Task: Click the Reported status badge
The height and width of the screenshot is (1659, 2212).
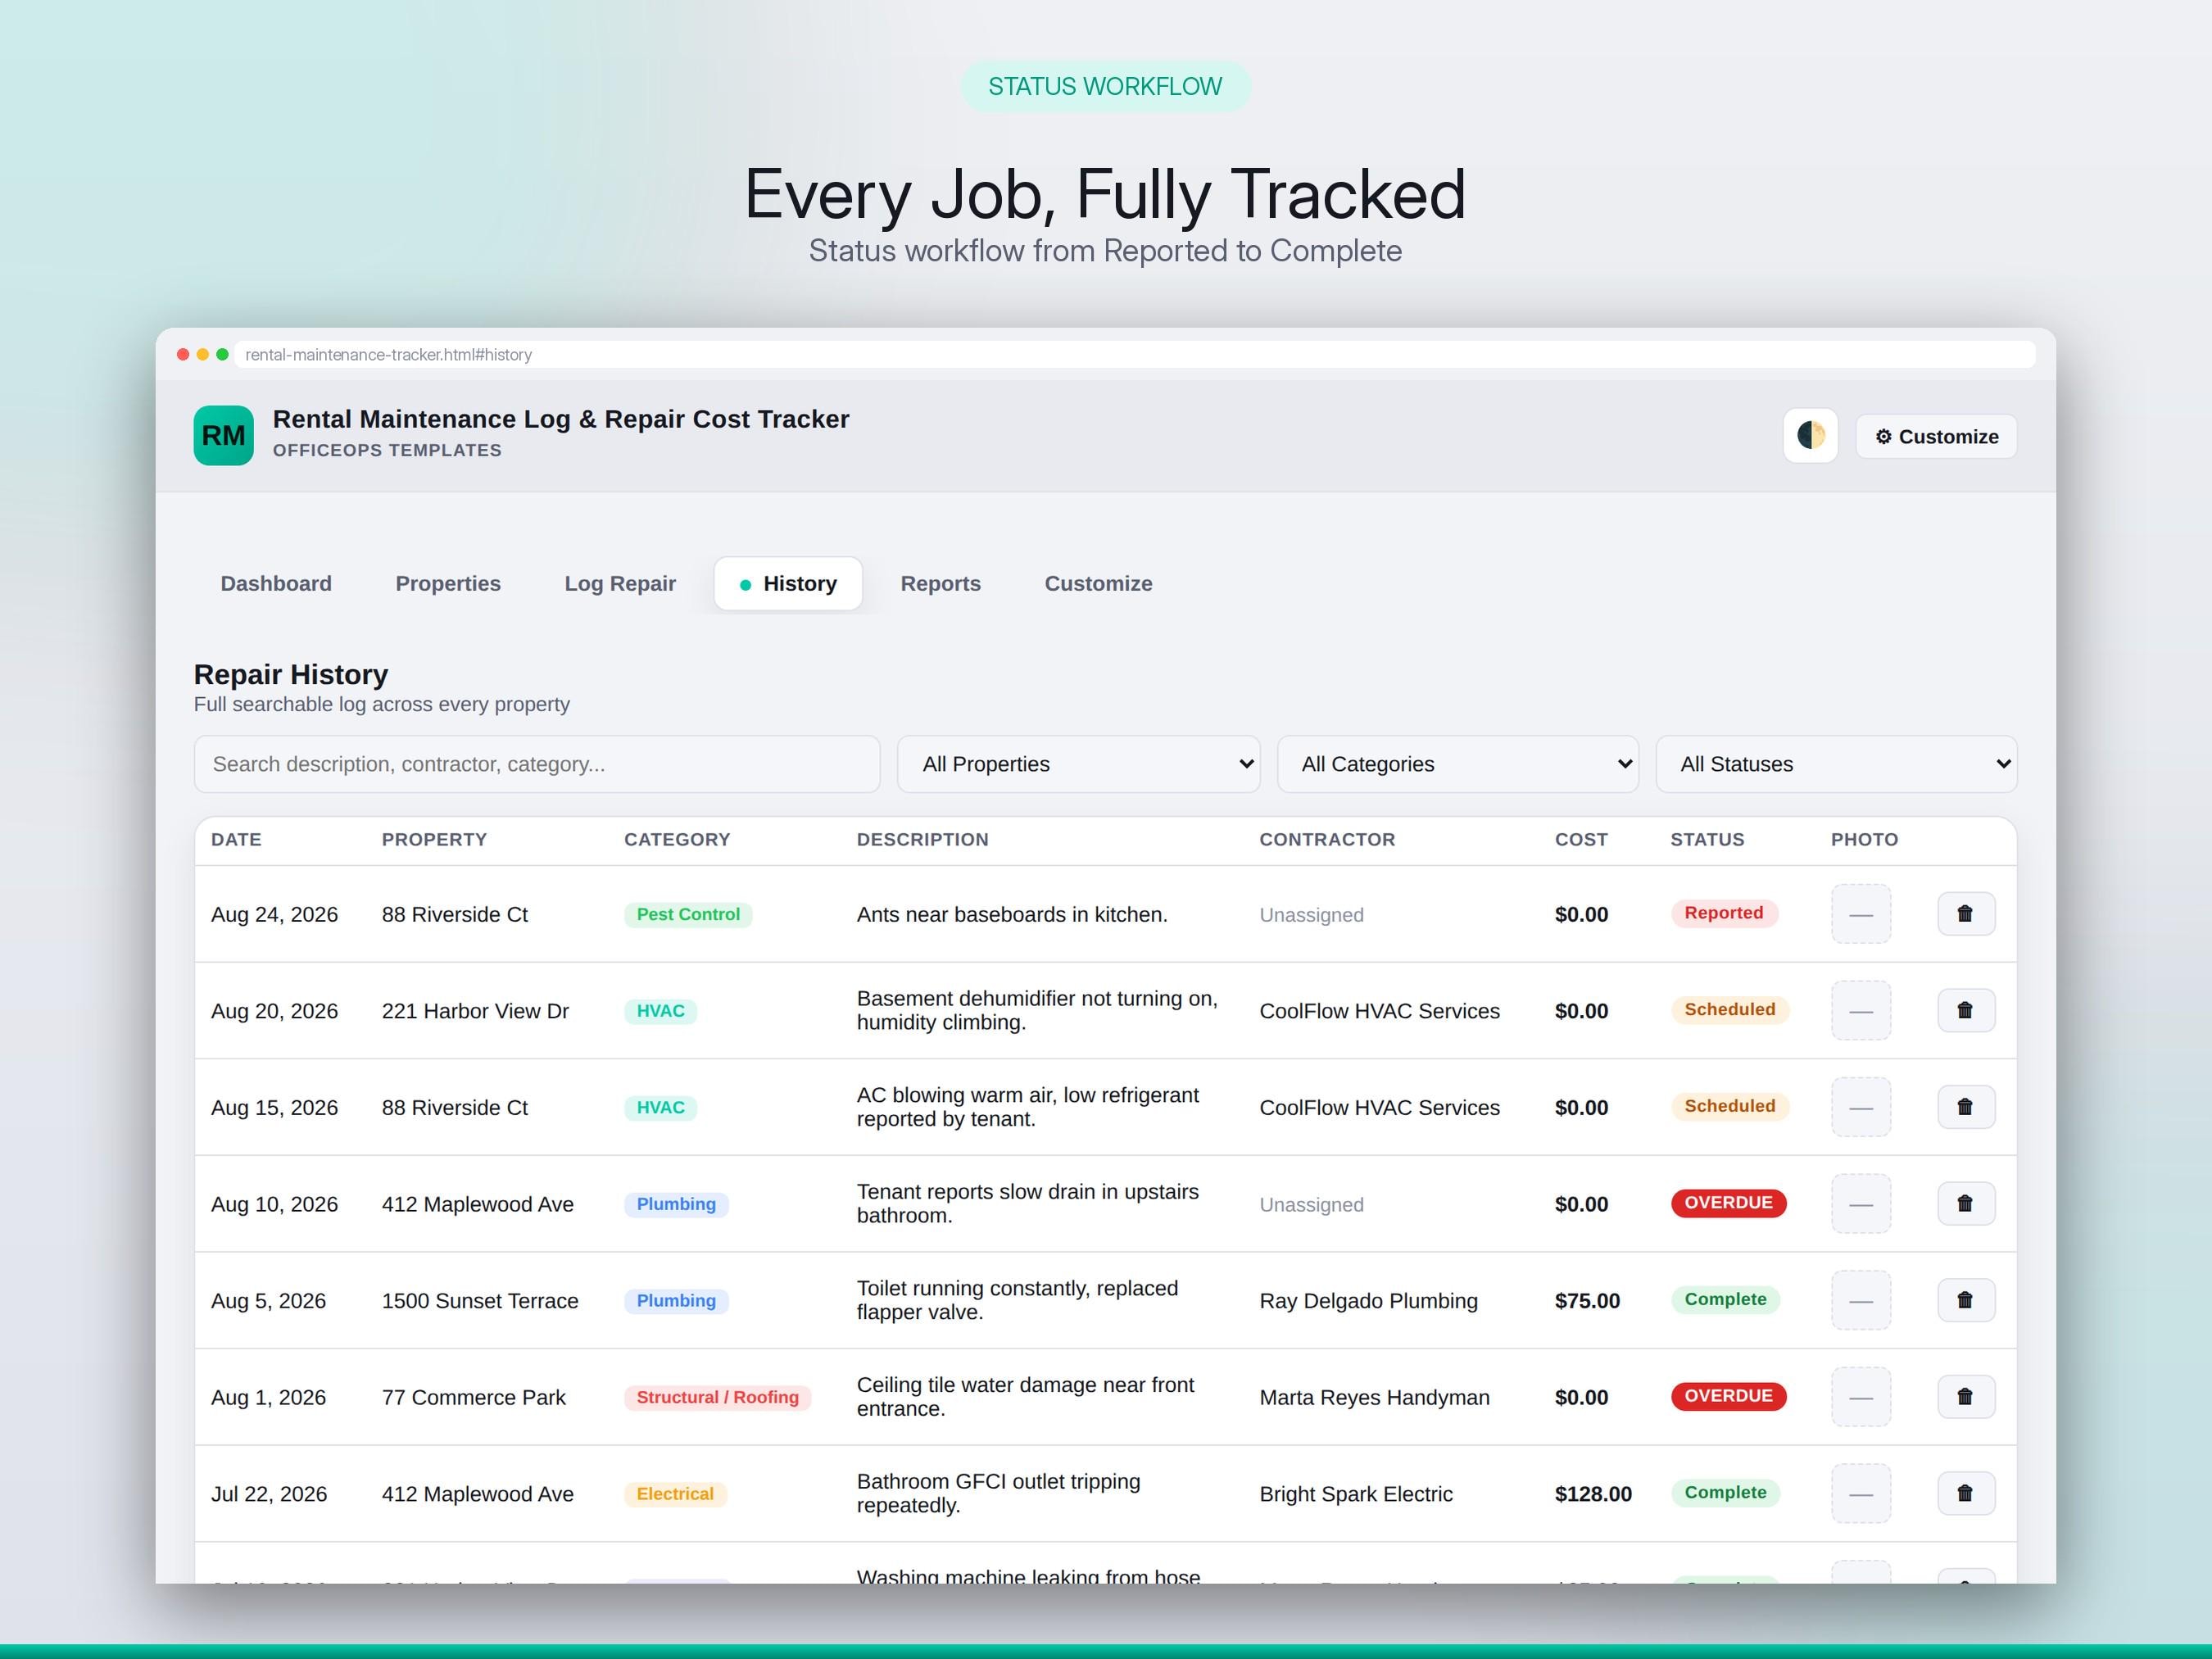Action: coord(1724,913)
